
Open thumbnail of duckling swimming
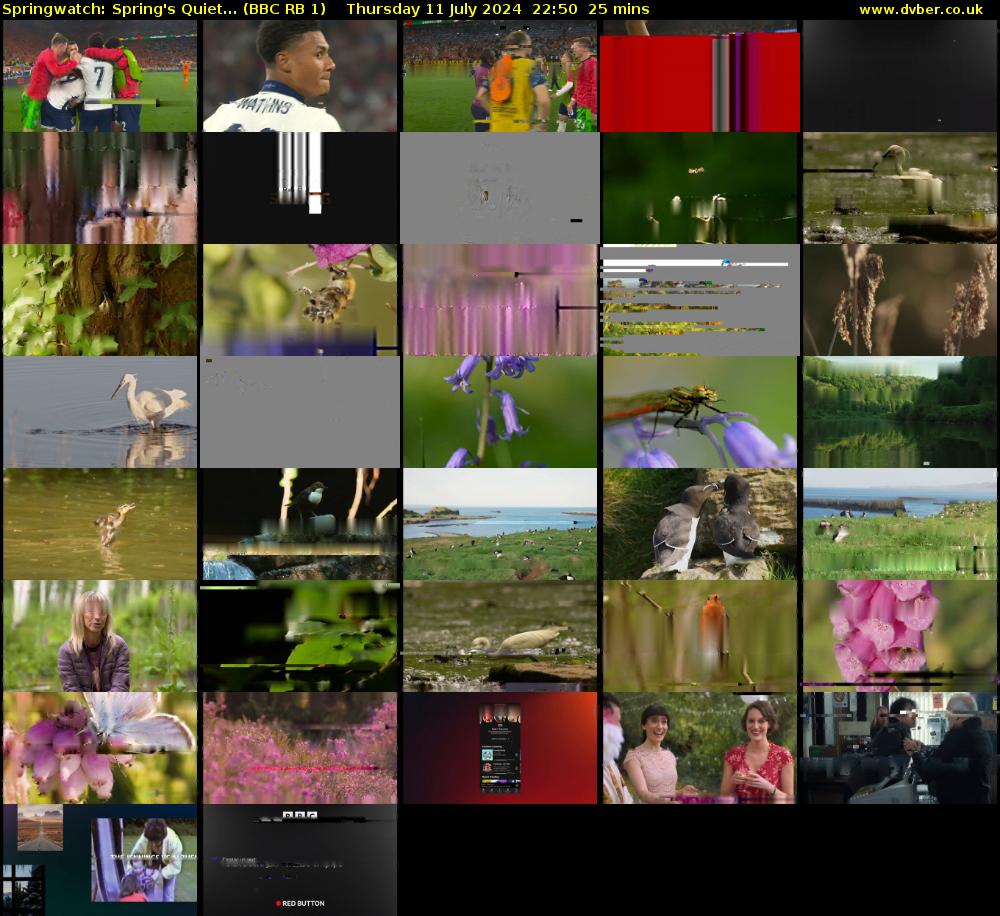tap(100, 524)
